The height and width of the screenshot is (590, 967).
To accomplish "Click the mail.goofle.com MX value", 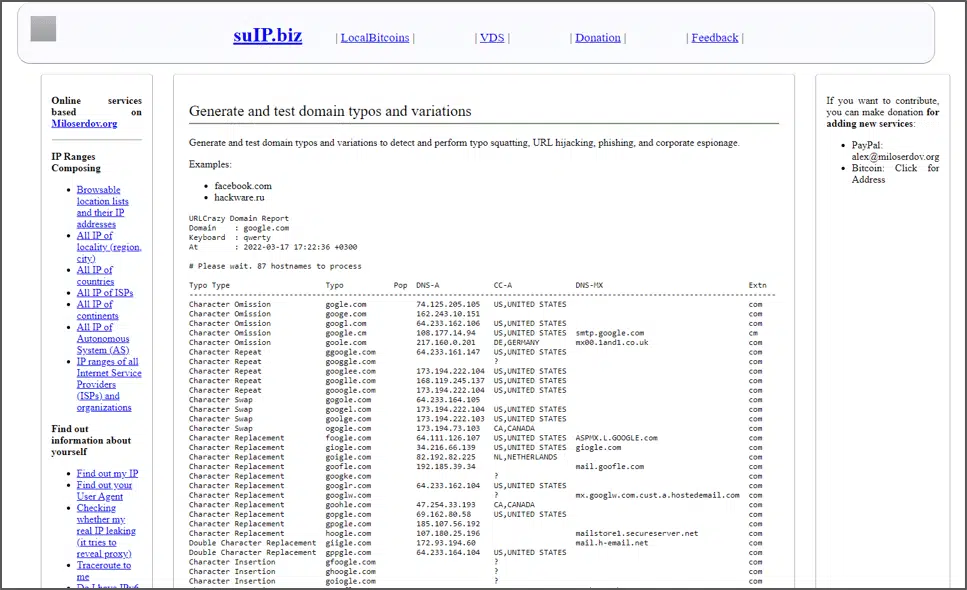I will tap(609, 467).
